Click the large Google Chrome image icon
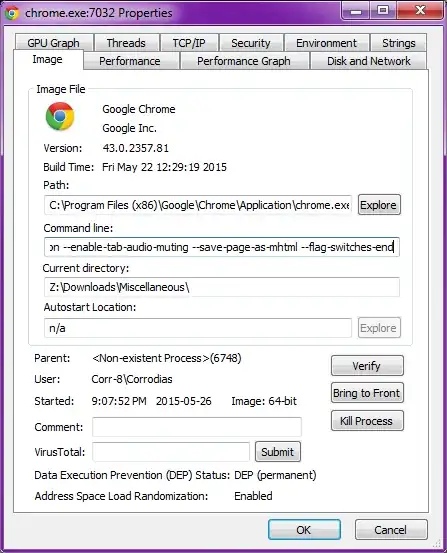Screen dimensions: 447x553 pos(60,116)
